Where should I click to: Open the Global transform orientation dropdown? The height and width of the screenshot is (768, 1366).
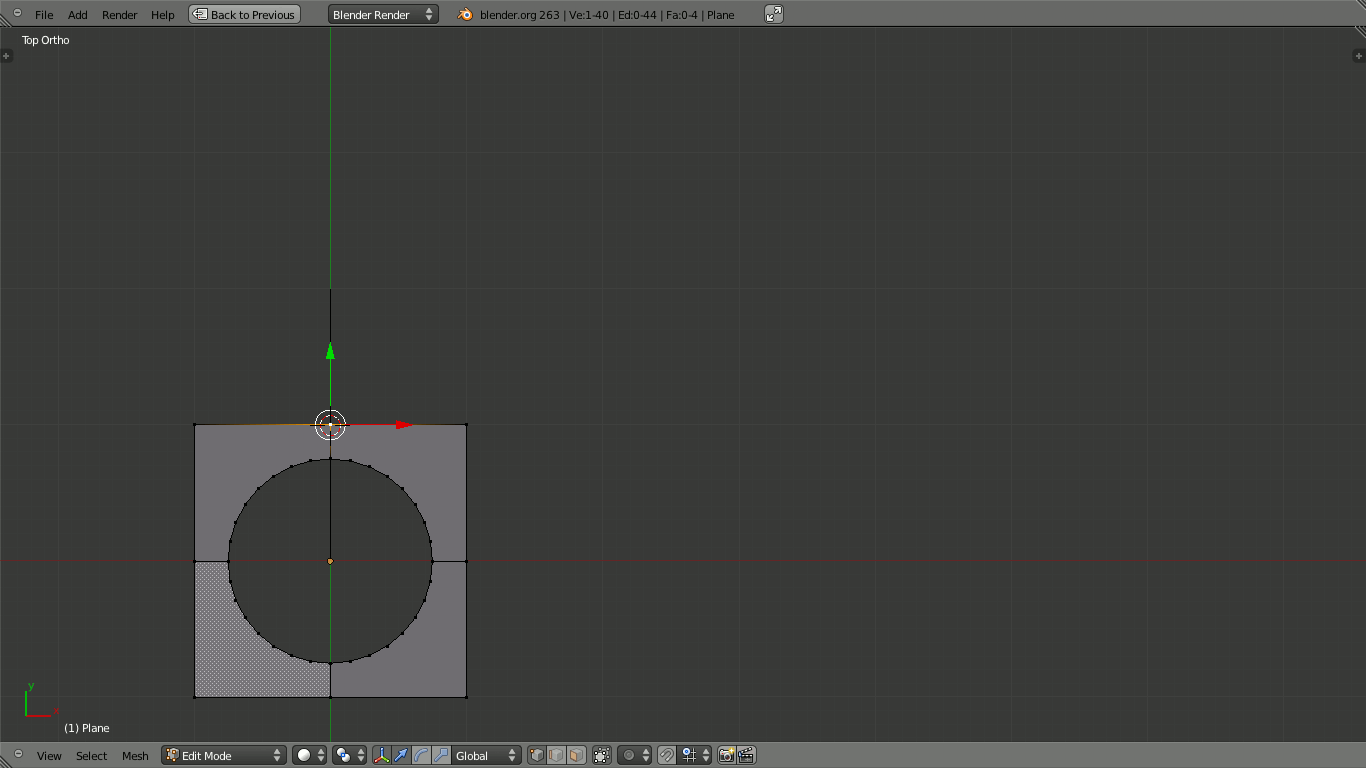483,755
